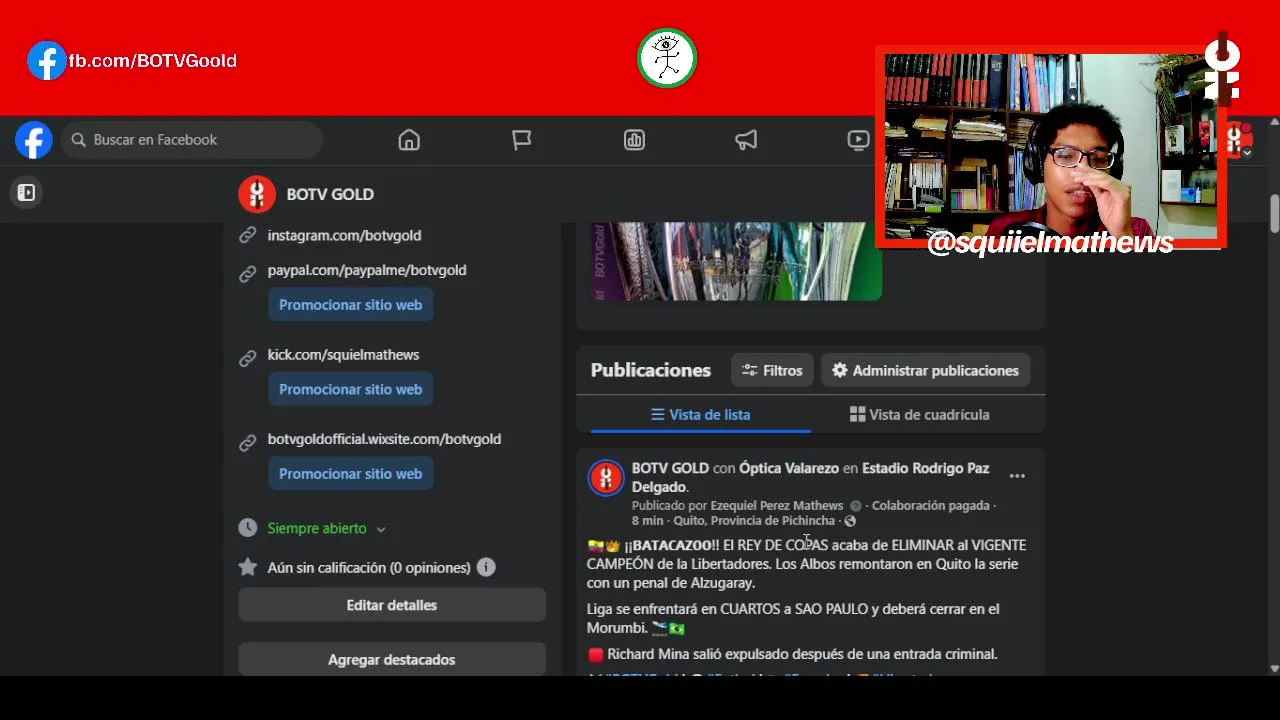Click the link icon next to paypal.com/paypalme/botvgold
The width and height of the screenshot is (1280, 720).
(x=248, y=274)
